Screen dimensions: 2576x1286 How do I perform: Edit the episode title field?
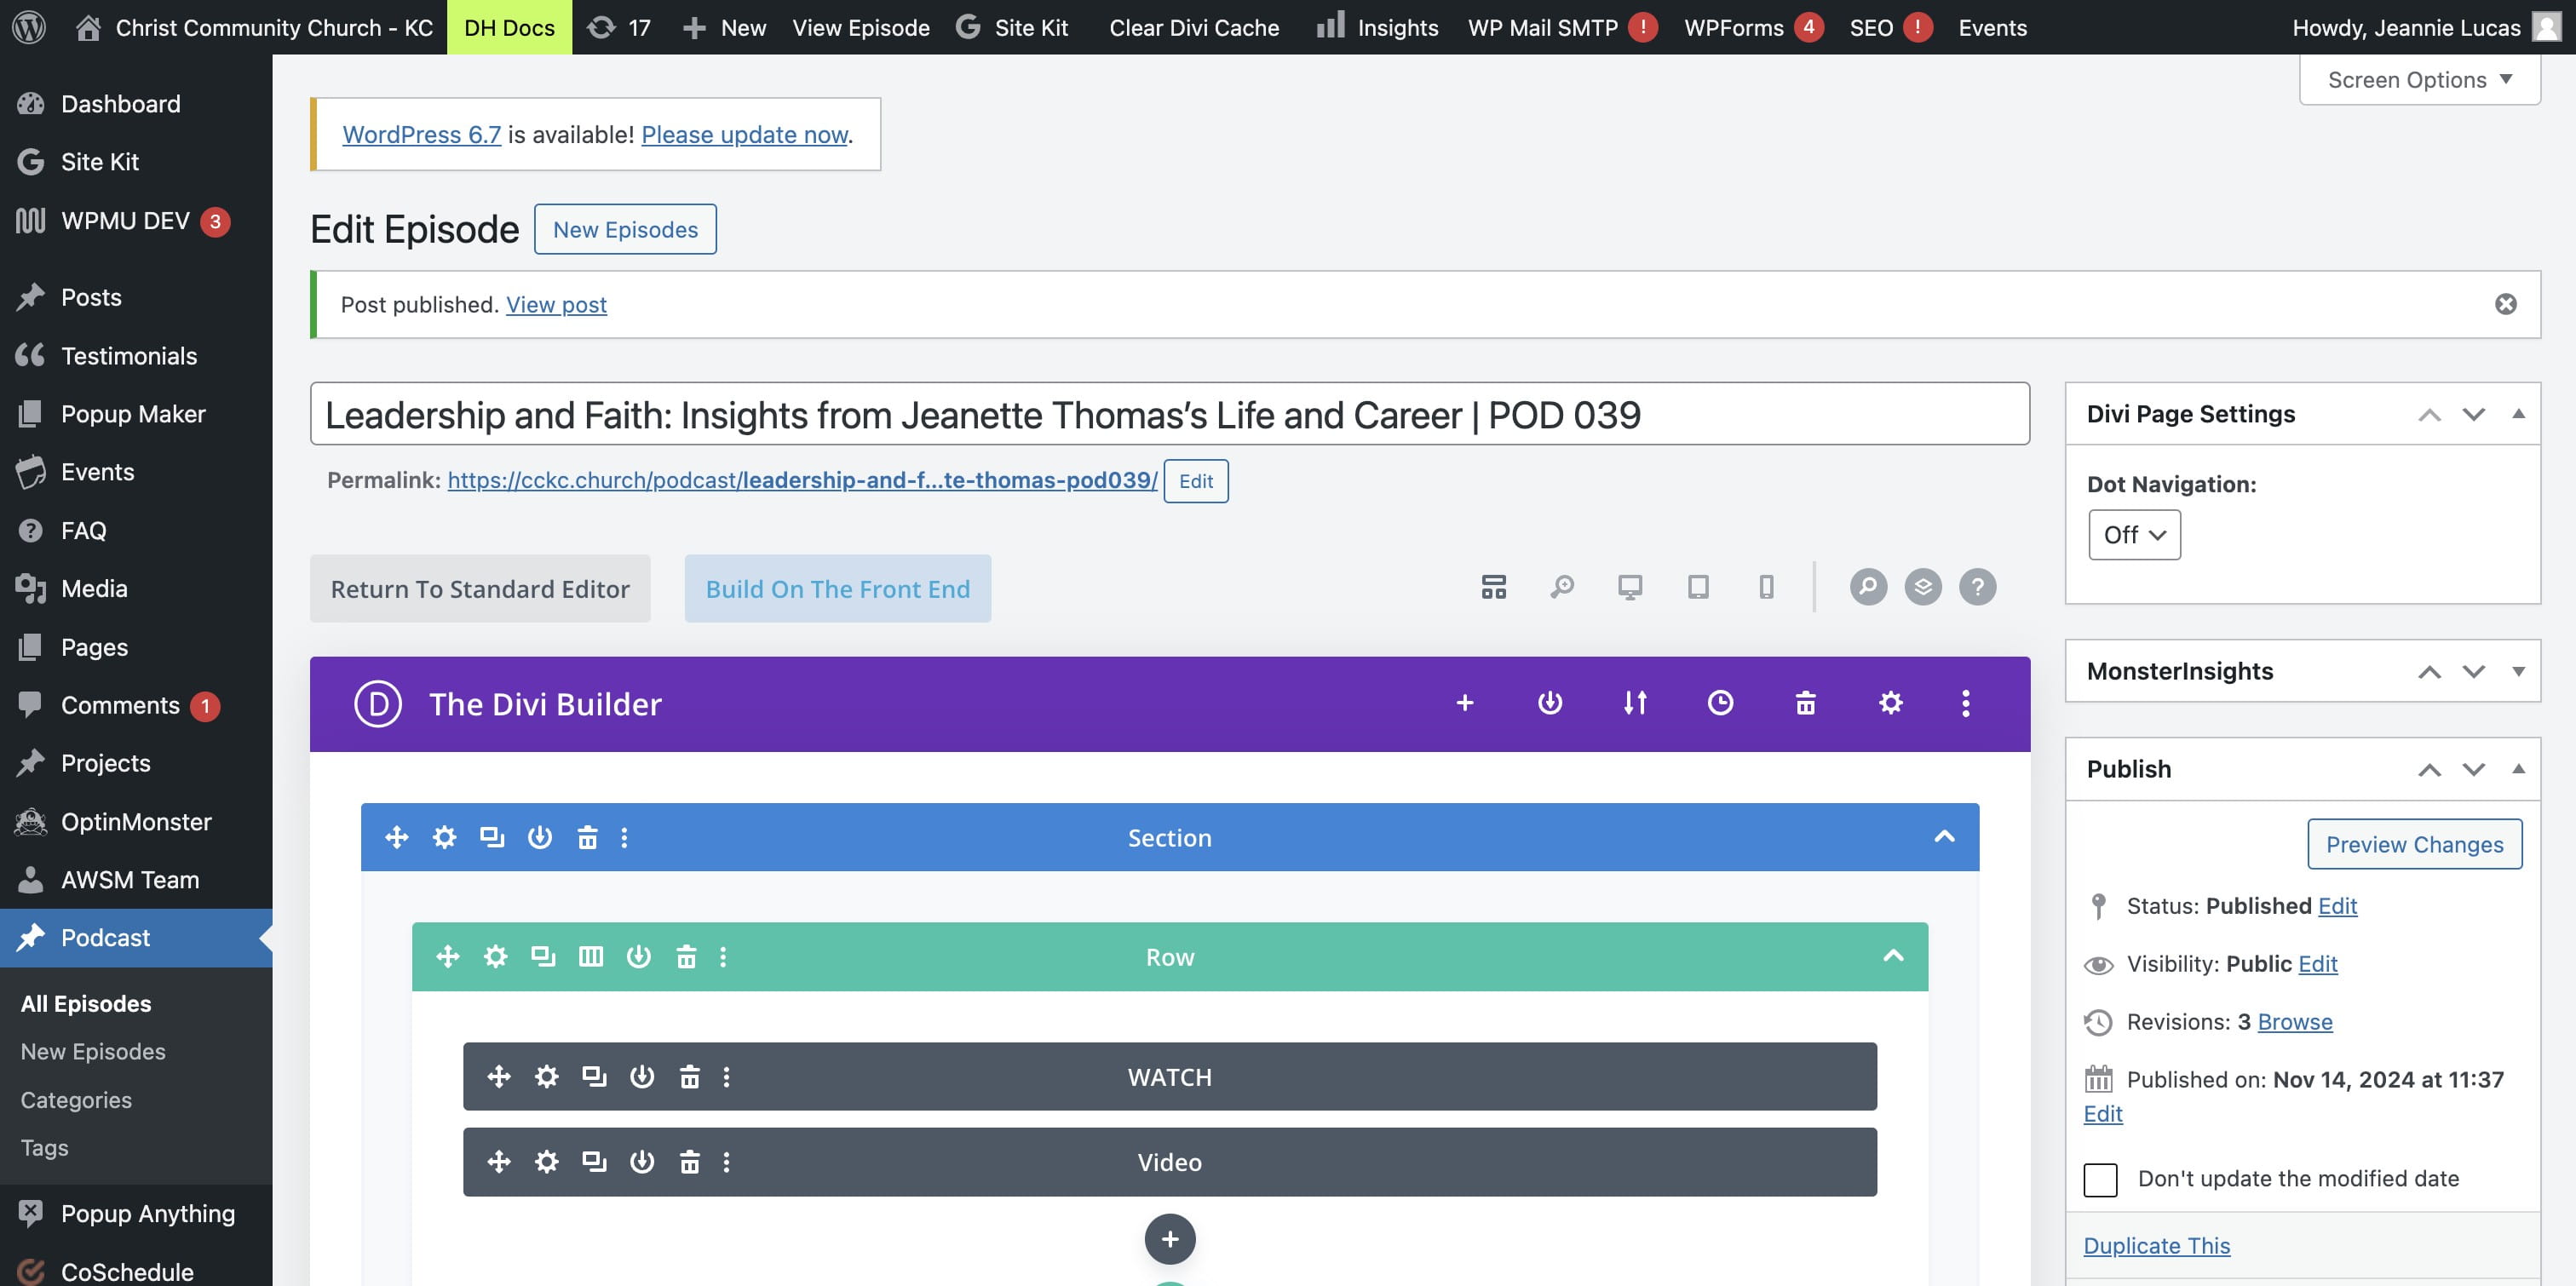pos(1169,414)
